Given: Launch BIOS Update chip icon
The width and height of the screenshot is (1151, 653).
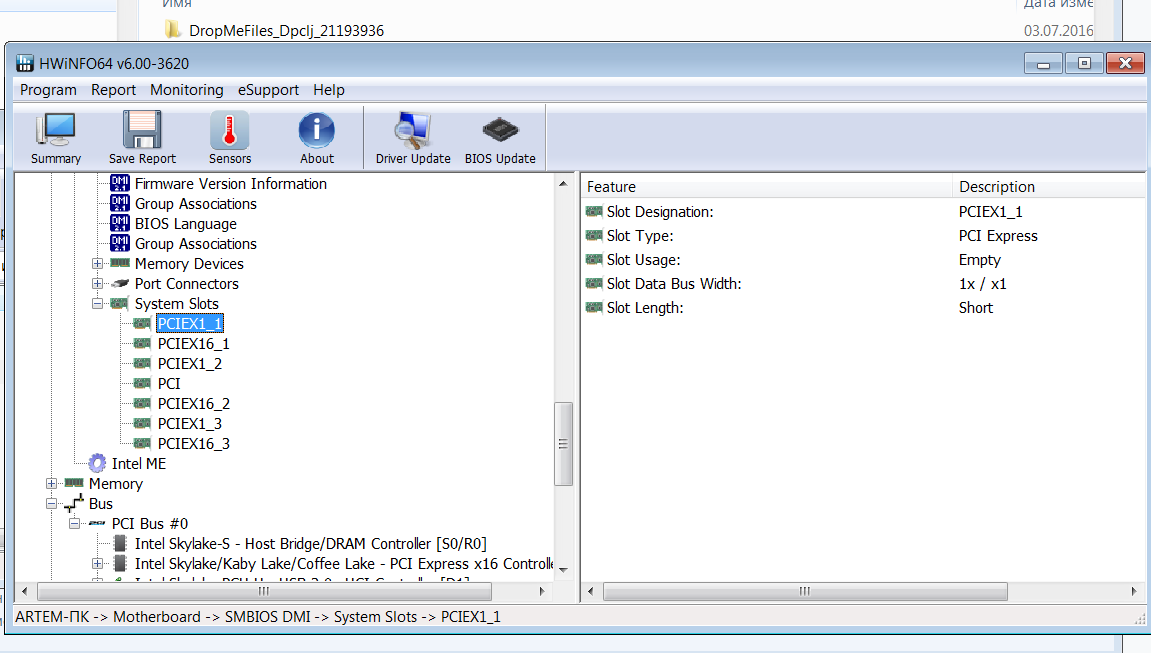Looking at the screenshot, I should 500,130.
